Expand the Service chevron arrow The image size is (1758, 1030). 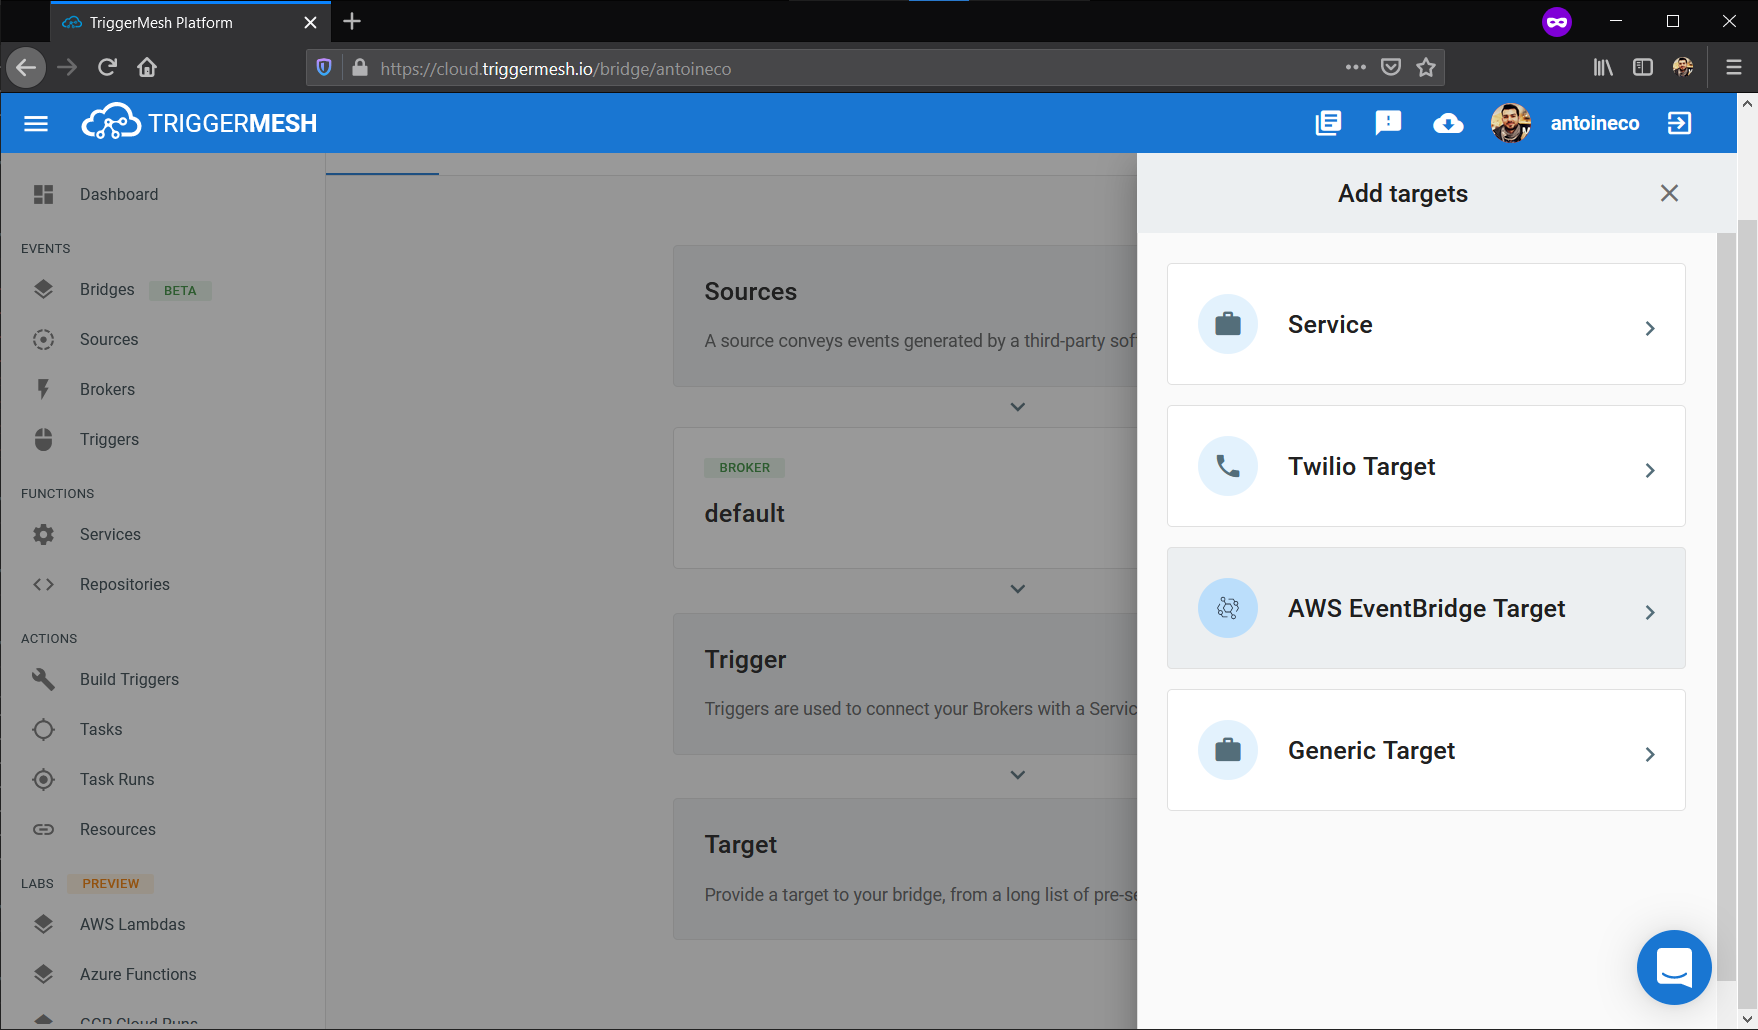(1650, 328)
